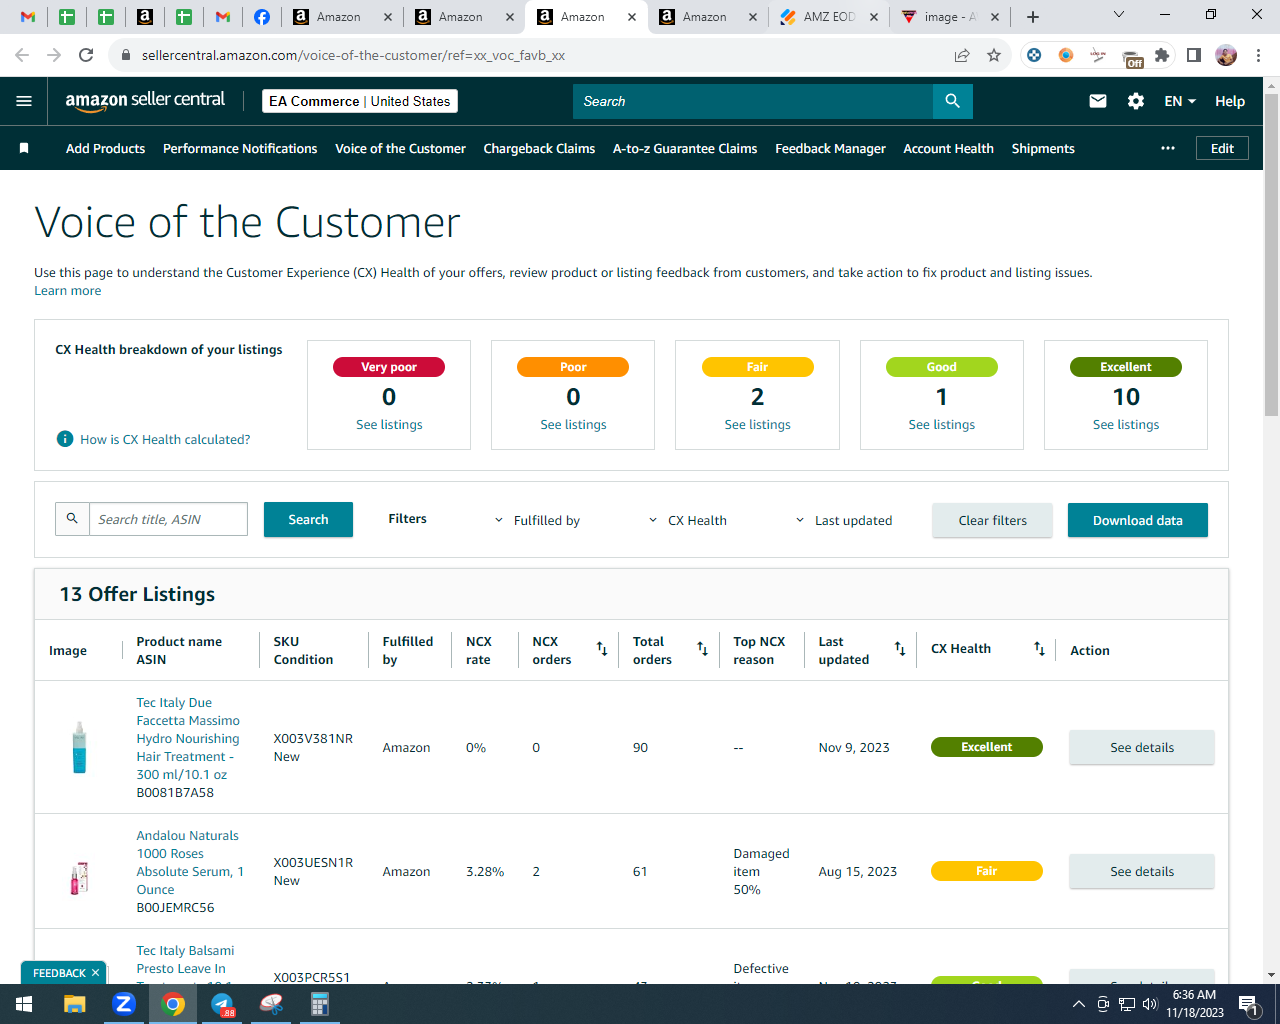Switch to the AMZ EOD browser tab

point(829,17)
